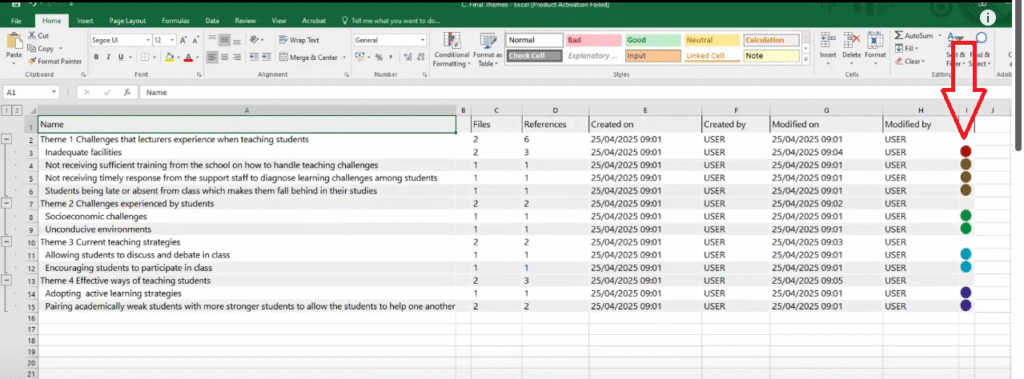Collapse the Theme 2 outline group
This screenshot has width=1024, height=379.
pyautogui.click(x=8, y=203)
